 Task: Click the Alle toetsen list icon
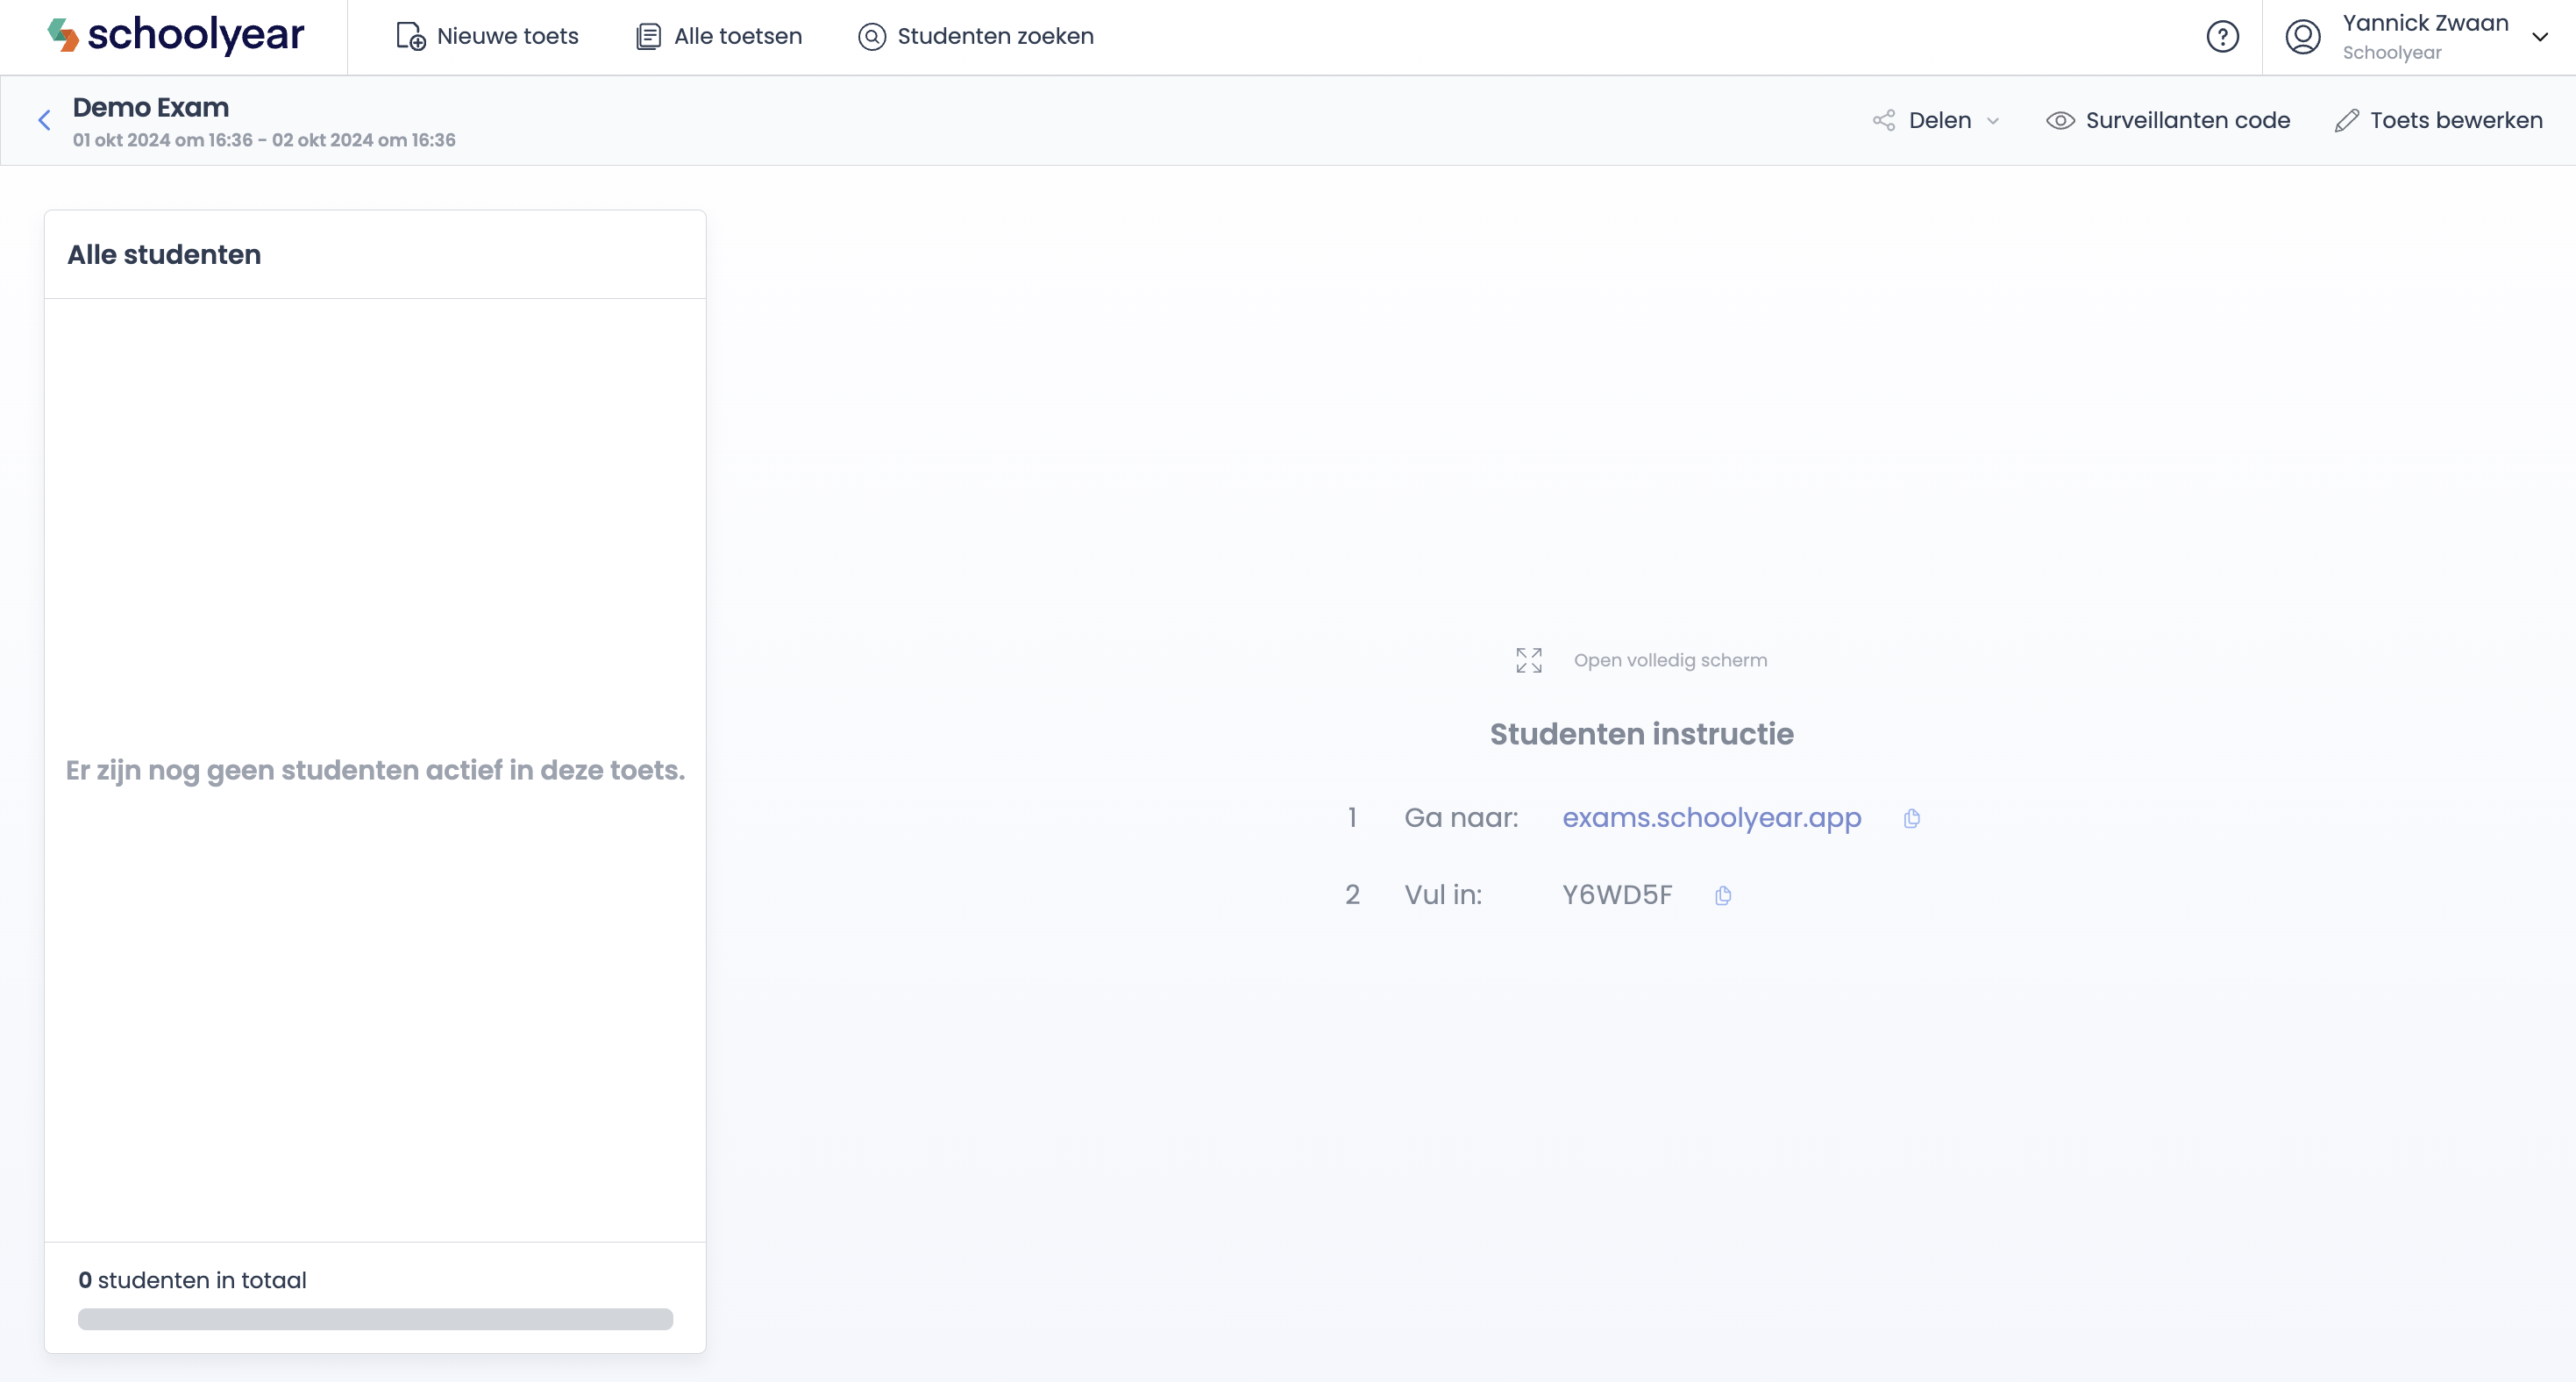[648, 36]
